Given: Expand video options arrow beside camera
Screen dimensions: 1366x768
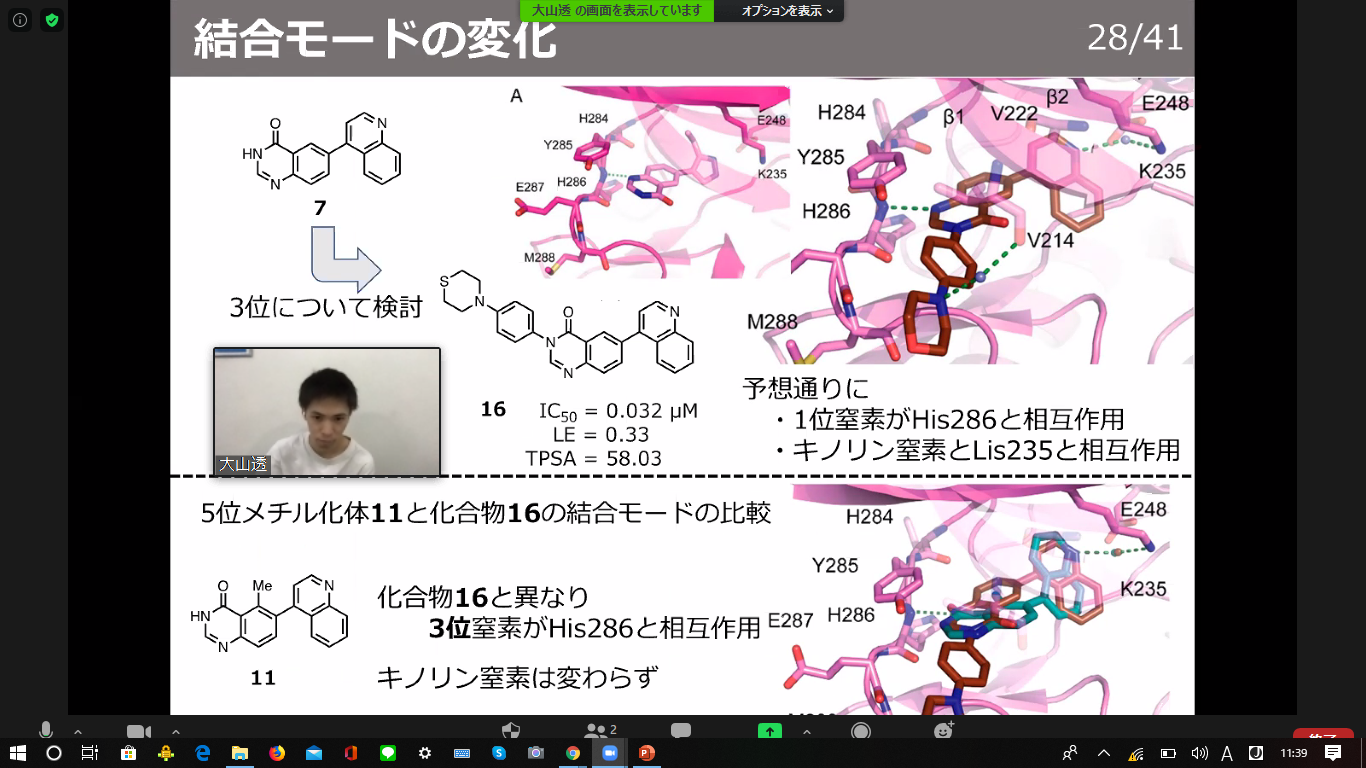Looking at the screenshot, I should tap(176, 731).
